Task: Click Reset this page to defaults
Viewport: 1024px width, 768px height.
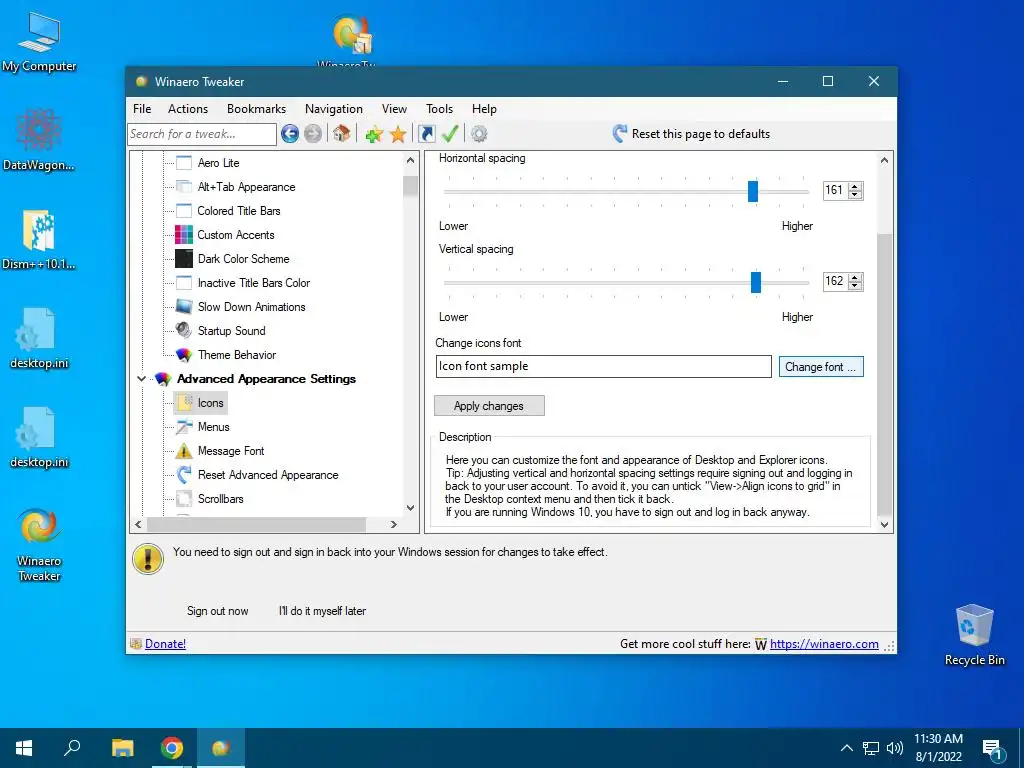Action: [691, 134]
